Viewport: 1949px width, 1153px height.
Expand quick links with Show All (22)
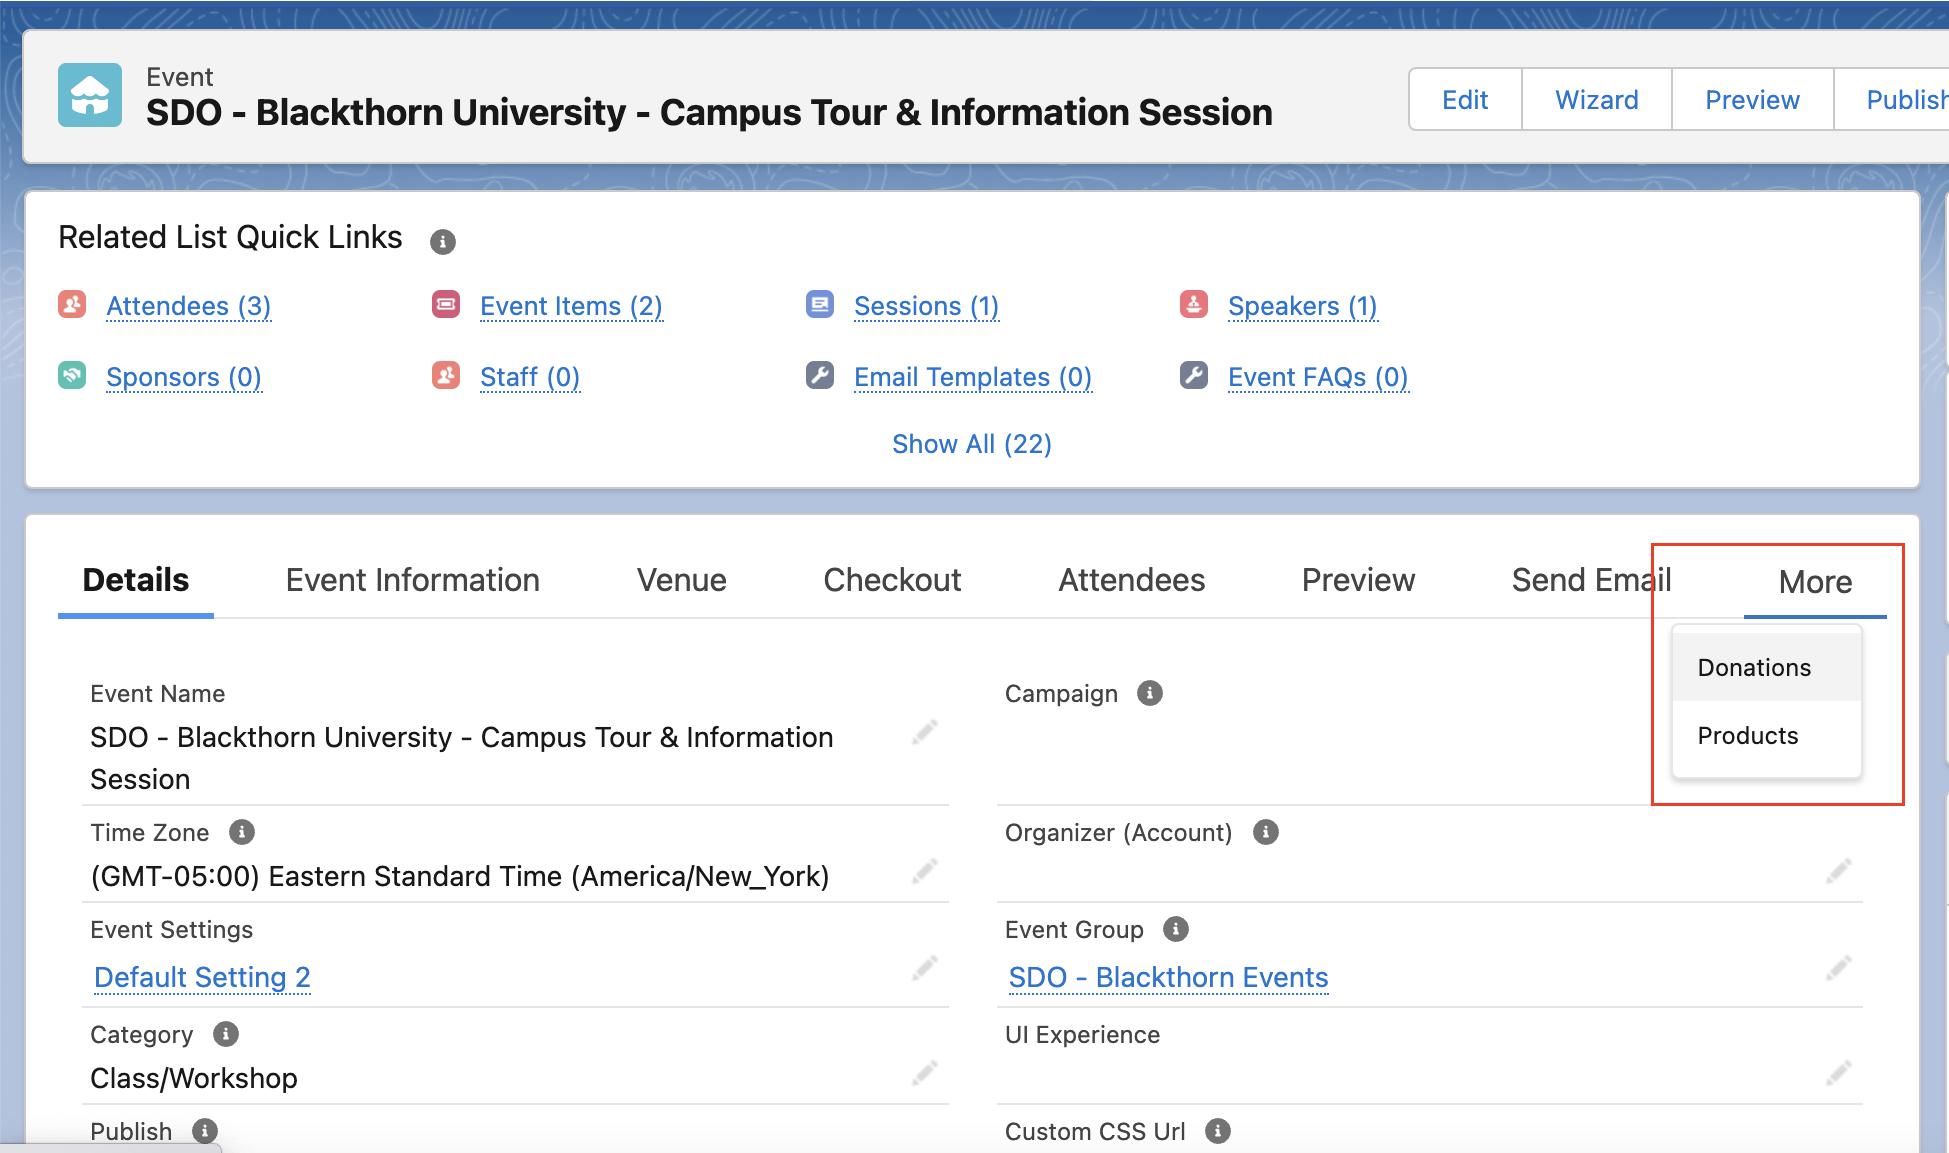(x=971, y=444)
